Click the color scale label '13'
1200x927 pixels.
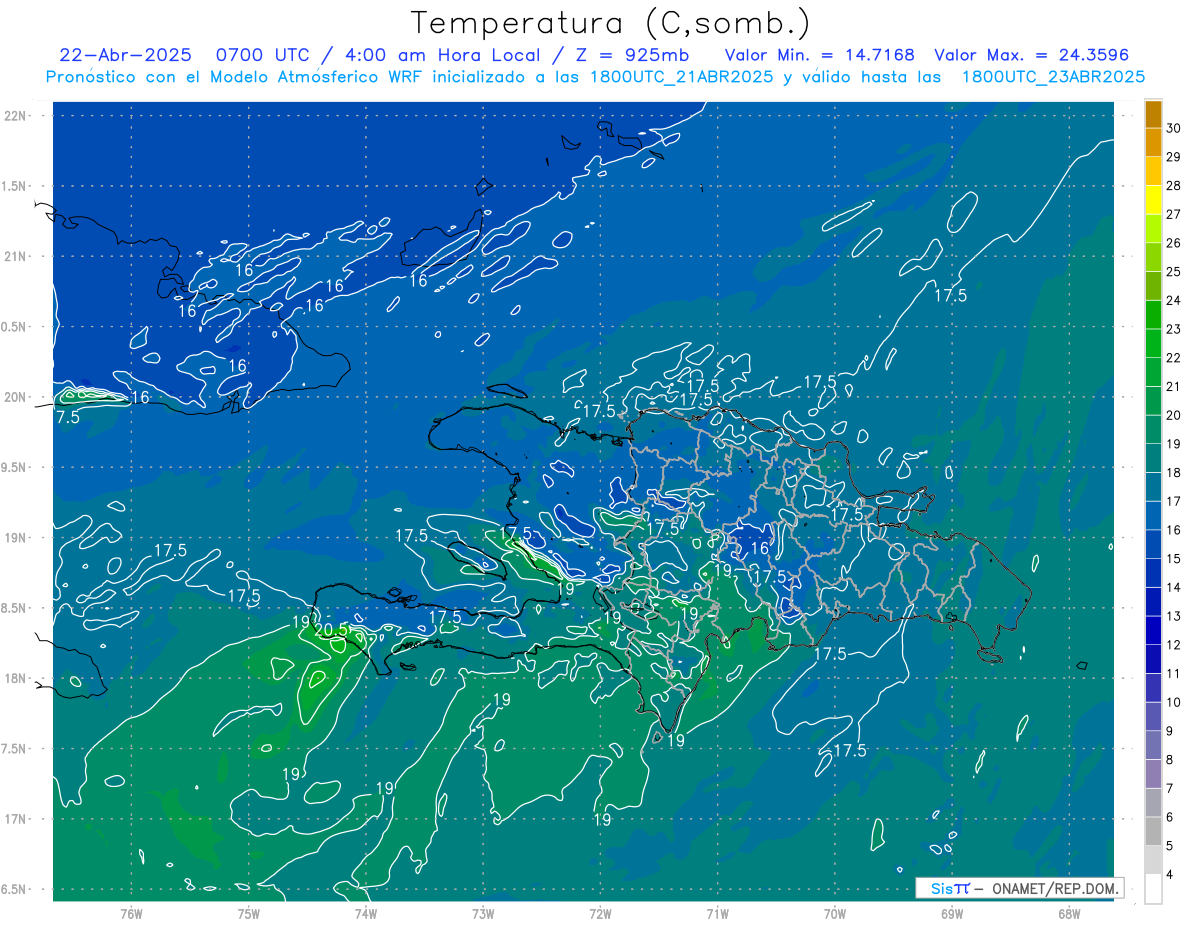coord(1174,616)
